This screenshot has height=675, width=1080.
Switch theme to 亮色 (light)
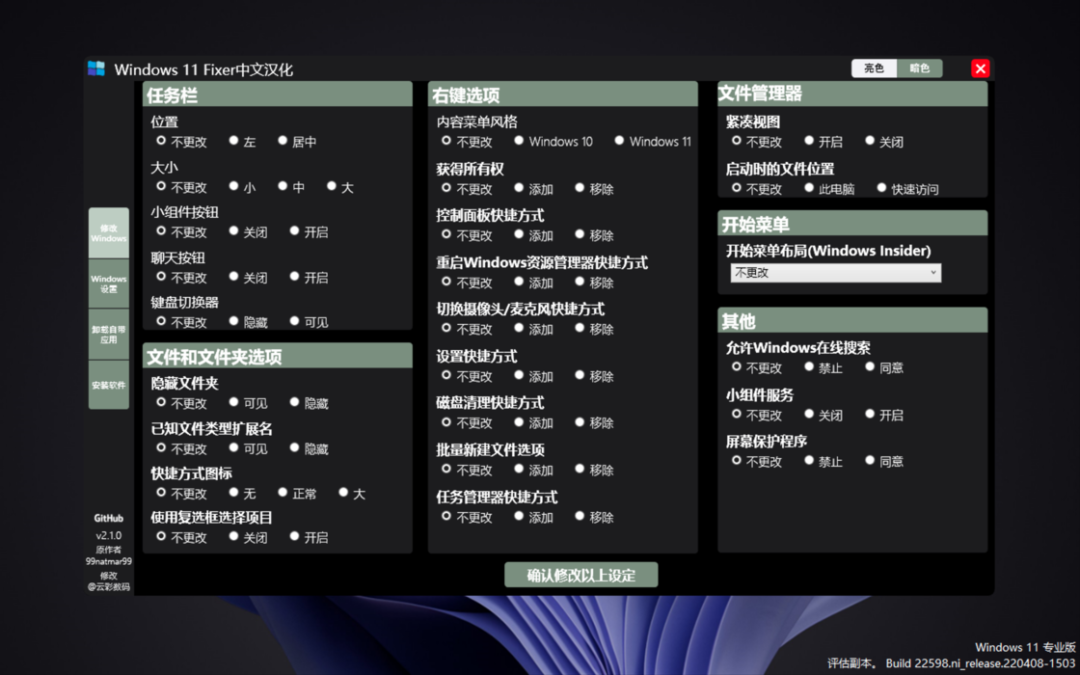(x=874, y=68)
